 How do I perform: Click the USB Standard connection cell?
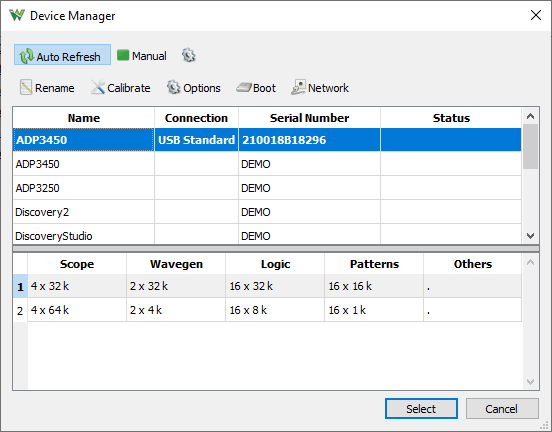pyautogui.click(x=196, y=140)
